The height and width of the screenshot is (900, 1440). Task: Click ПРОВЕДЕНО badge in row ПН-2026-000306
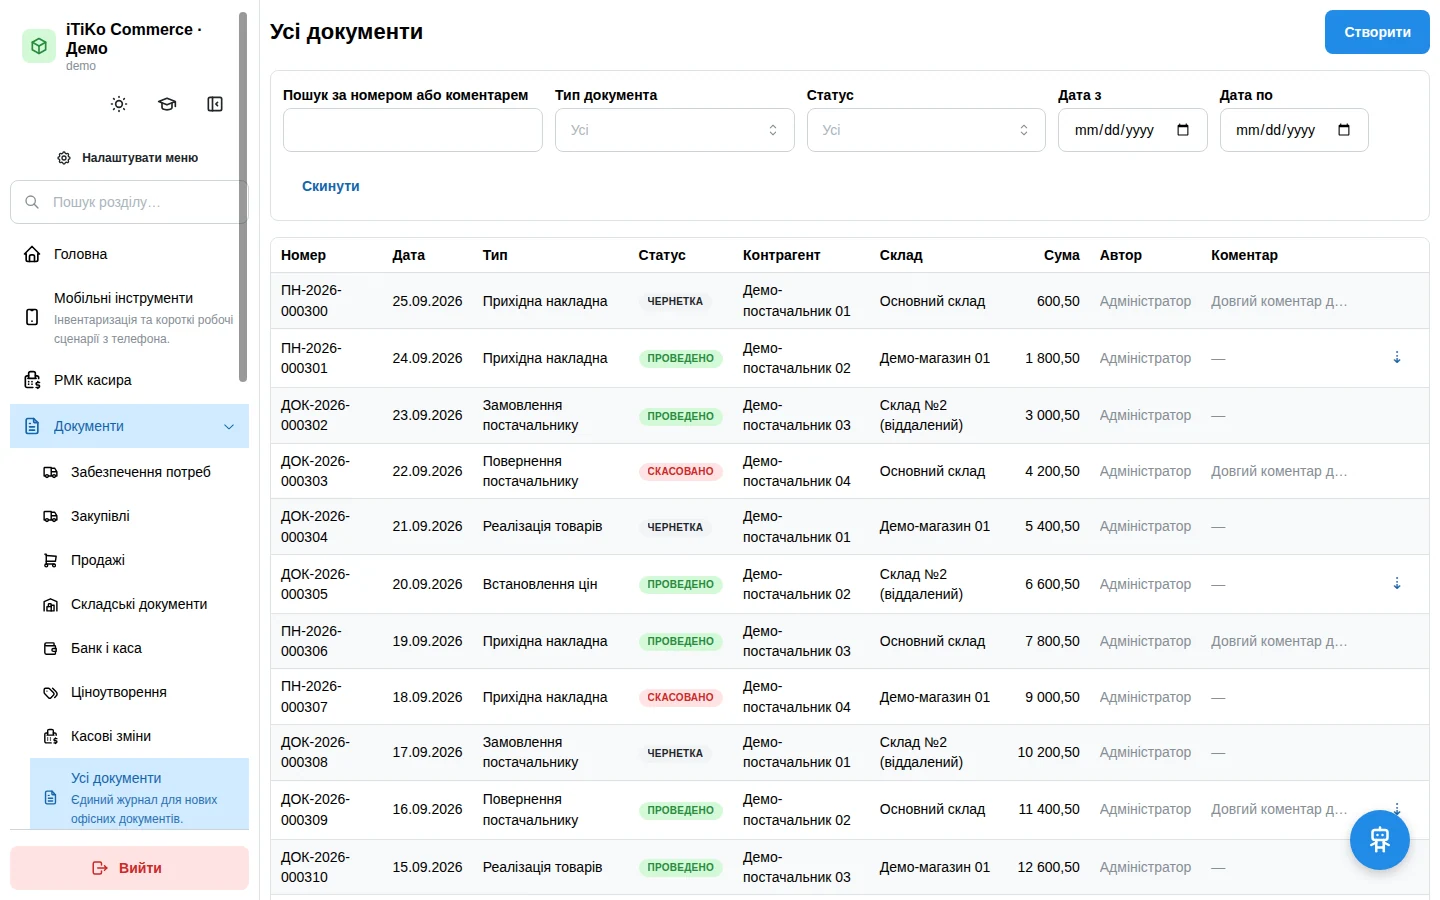681,641
